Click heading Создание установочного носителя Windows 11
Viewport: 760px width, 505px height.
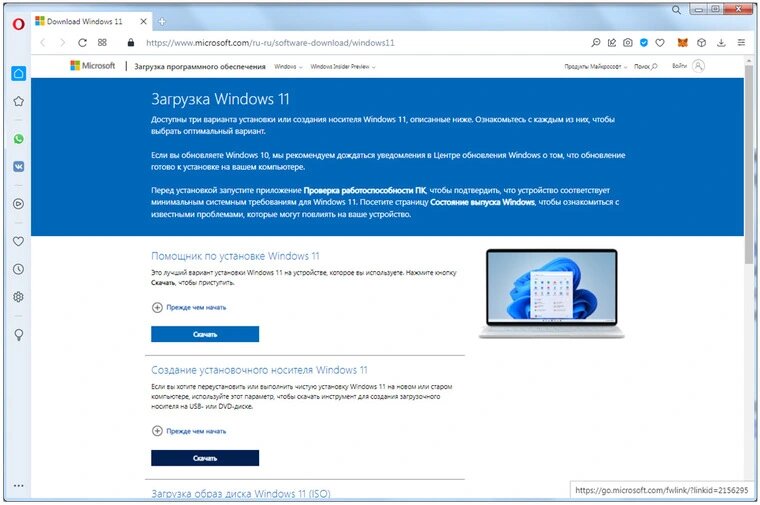259,370
